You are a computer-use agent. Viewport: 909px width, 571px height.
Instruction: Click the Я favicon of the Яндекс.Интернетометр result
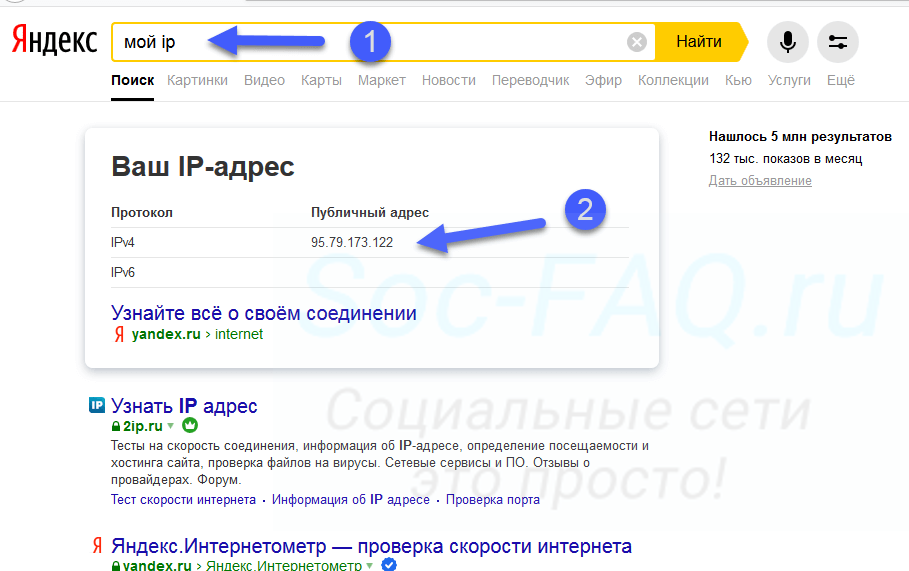coord(97,545)
